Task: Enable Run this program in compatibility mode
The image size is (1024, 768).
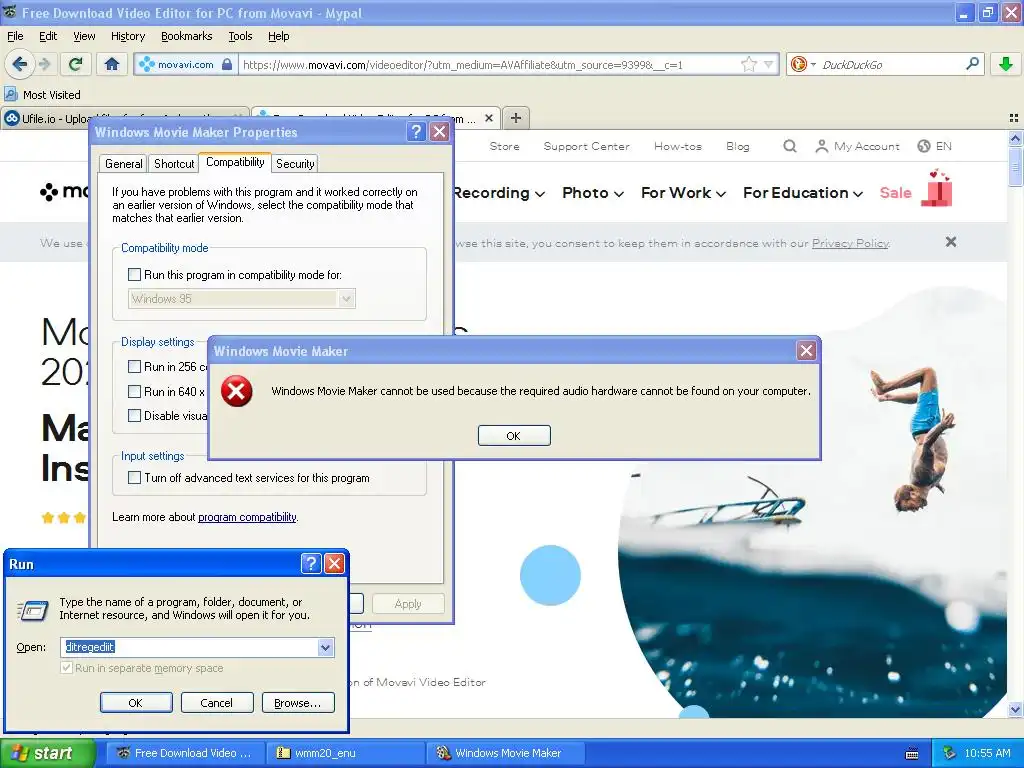Action: pos(134,275)
